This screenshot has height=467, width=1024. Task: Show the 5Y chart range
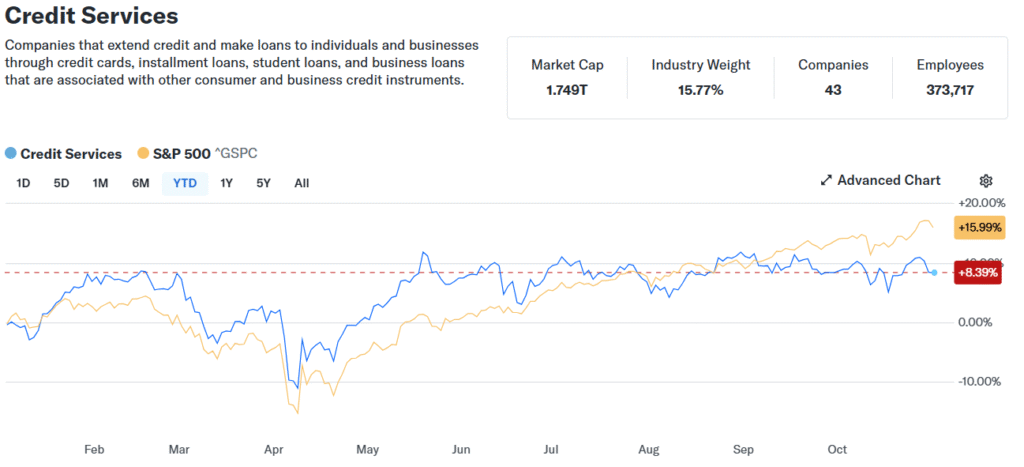coord(263,183)
